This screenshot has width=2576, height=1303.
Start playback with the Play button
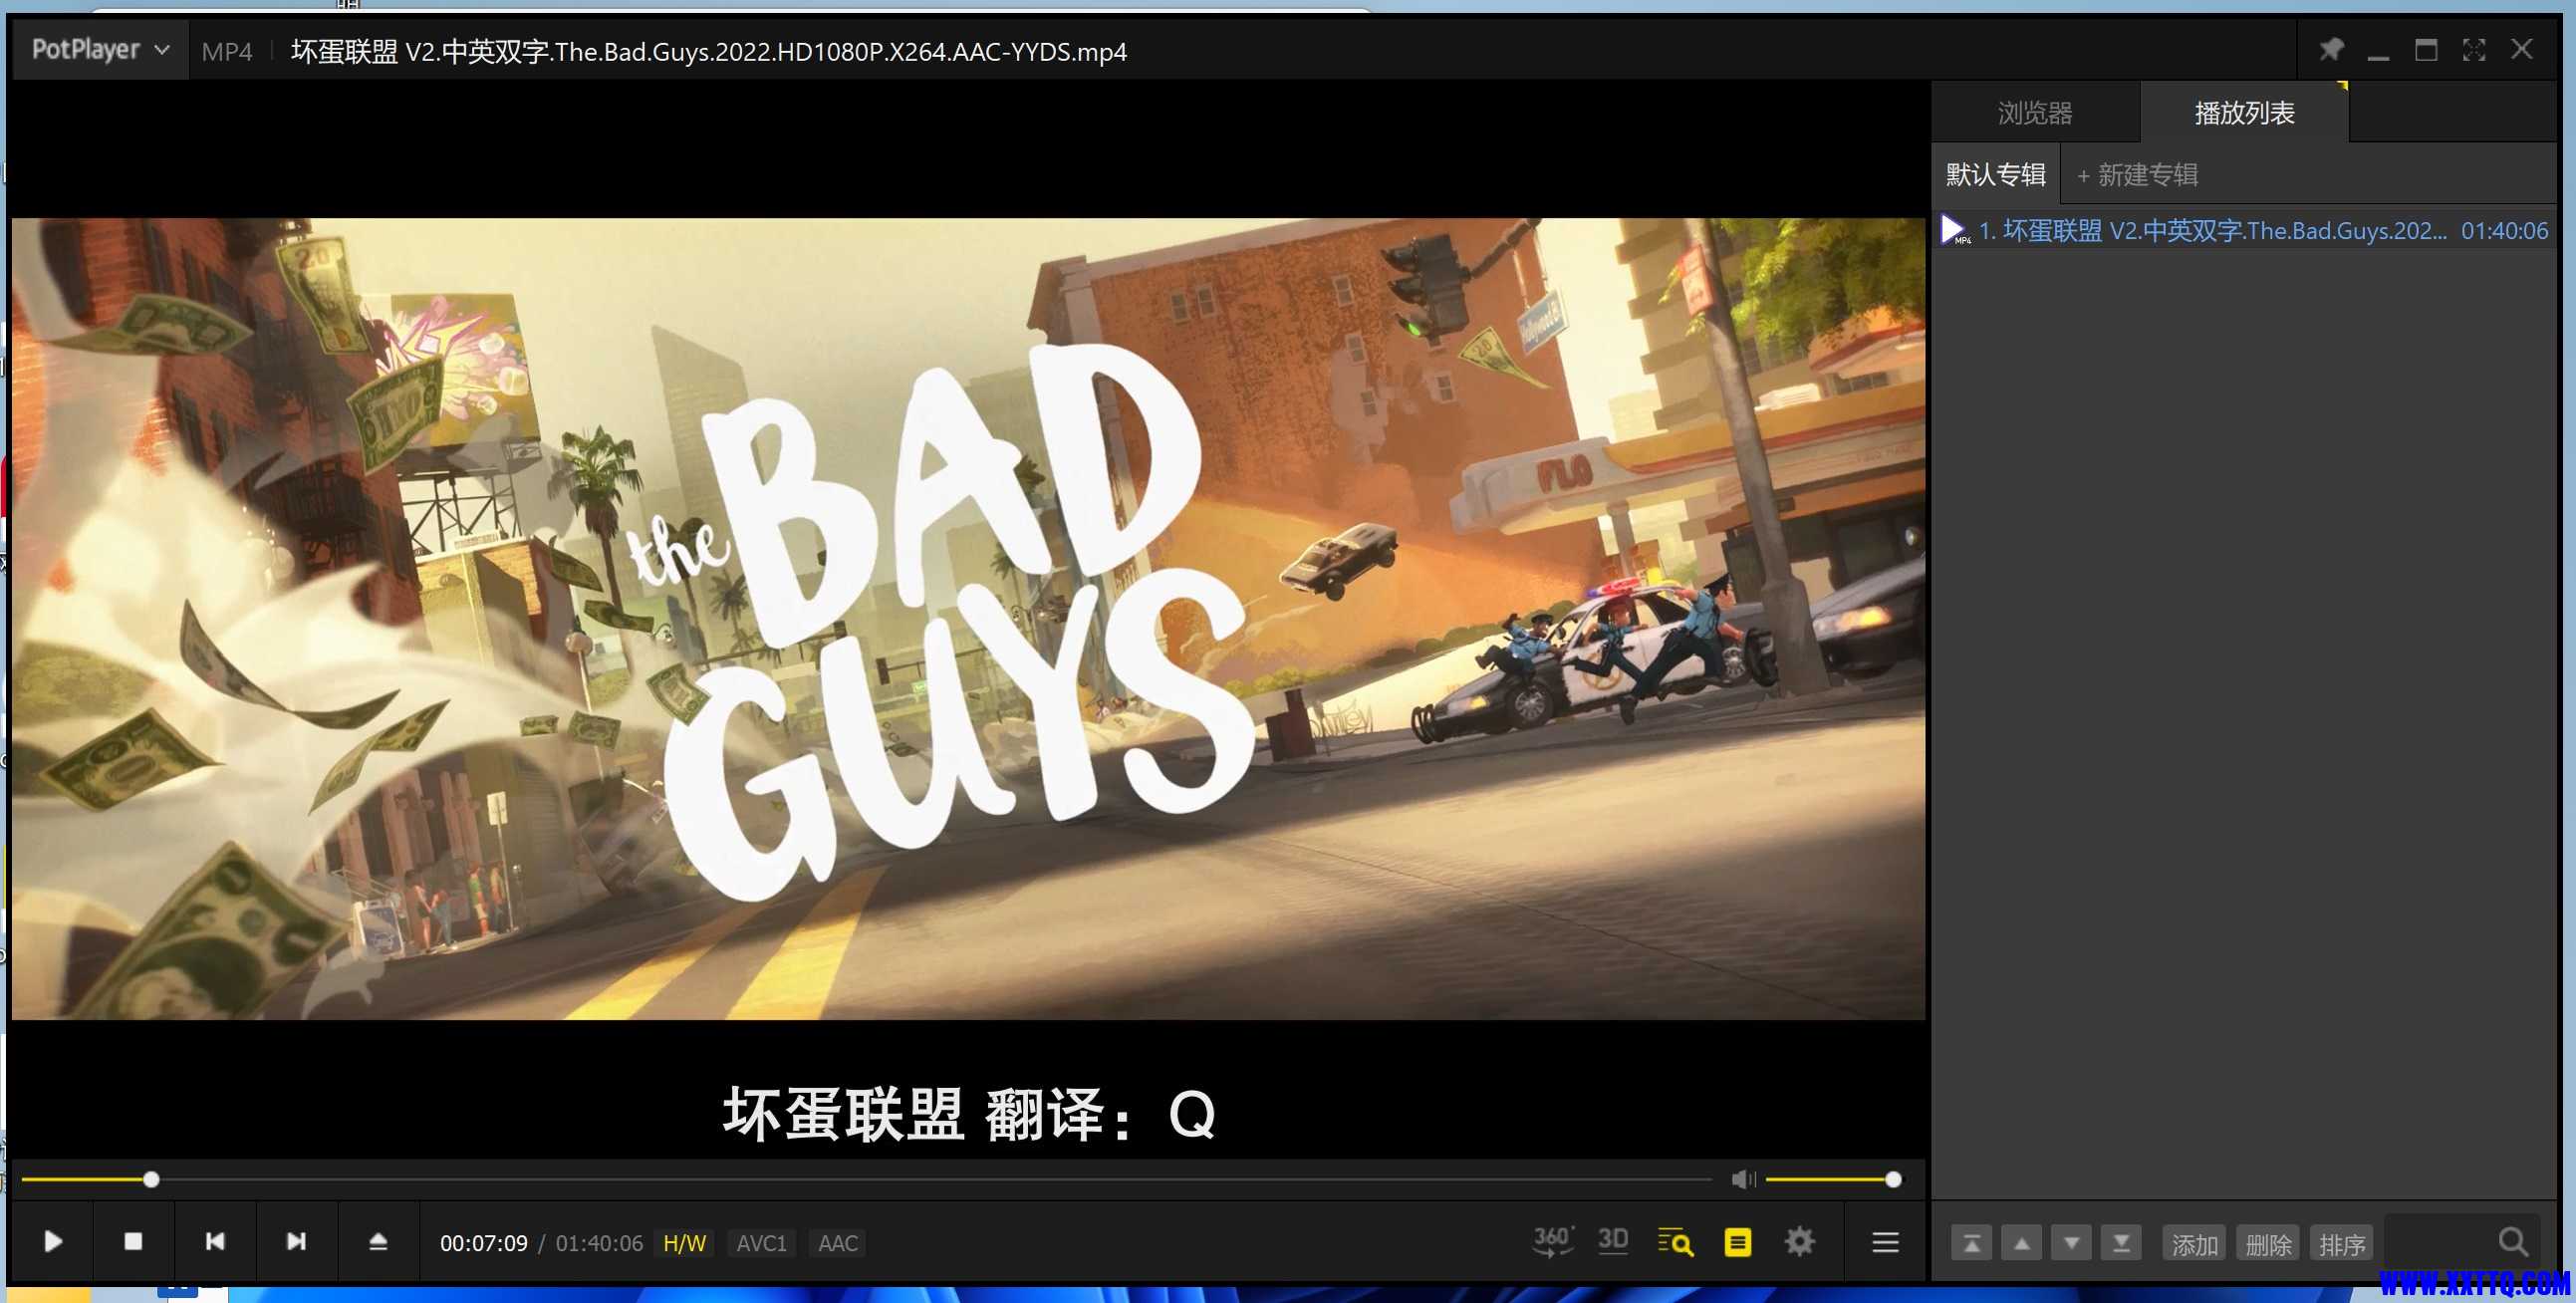(x=53, y=1242)
